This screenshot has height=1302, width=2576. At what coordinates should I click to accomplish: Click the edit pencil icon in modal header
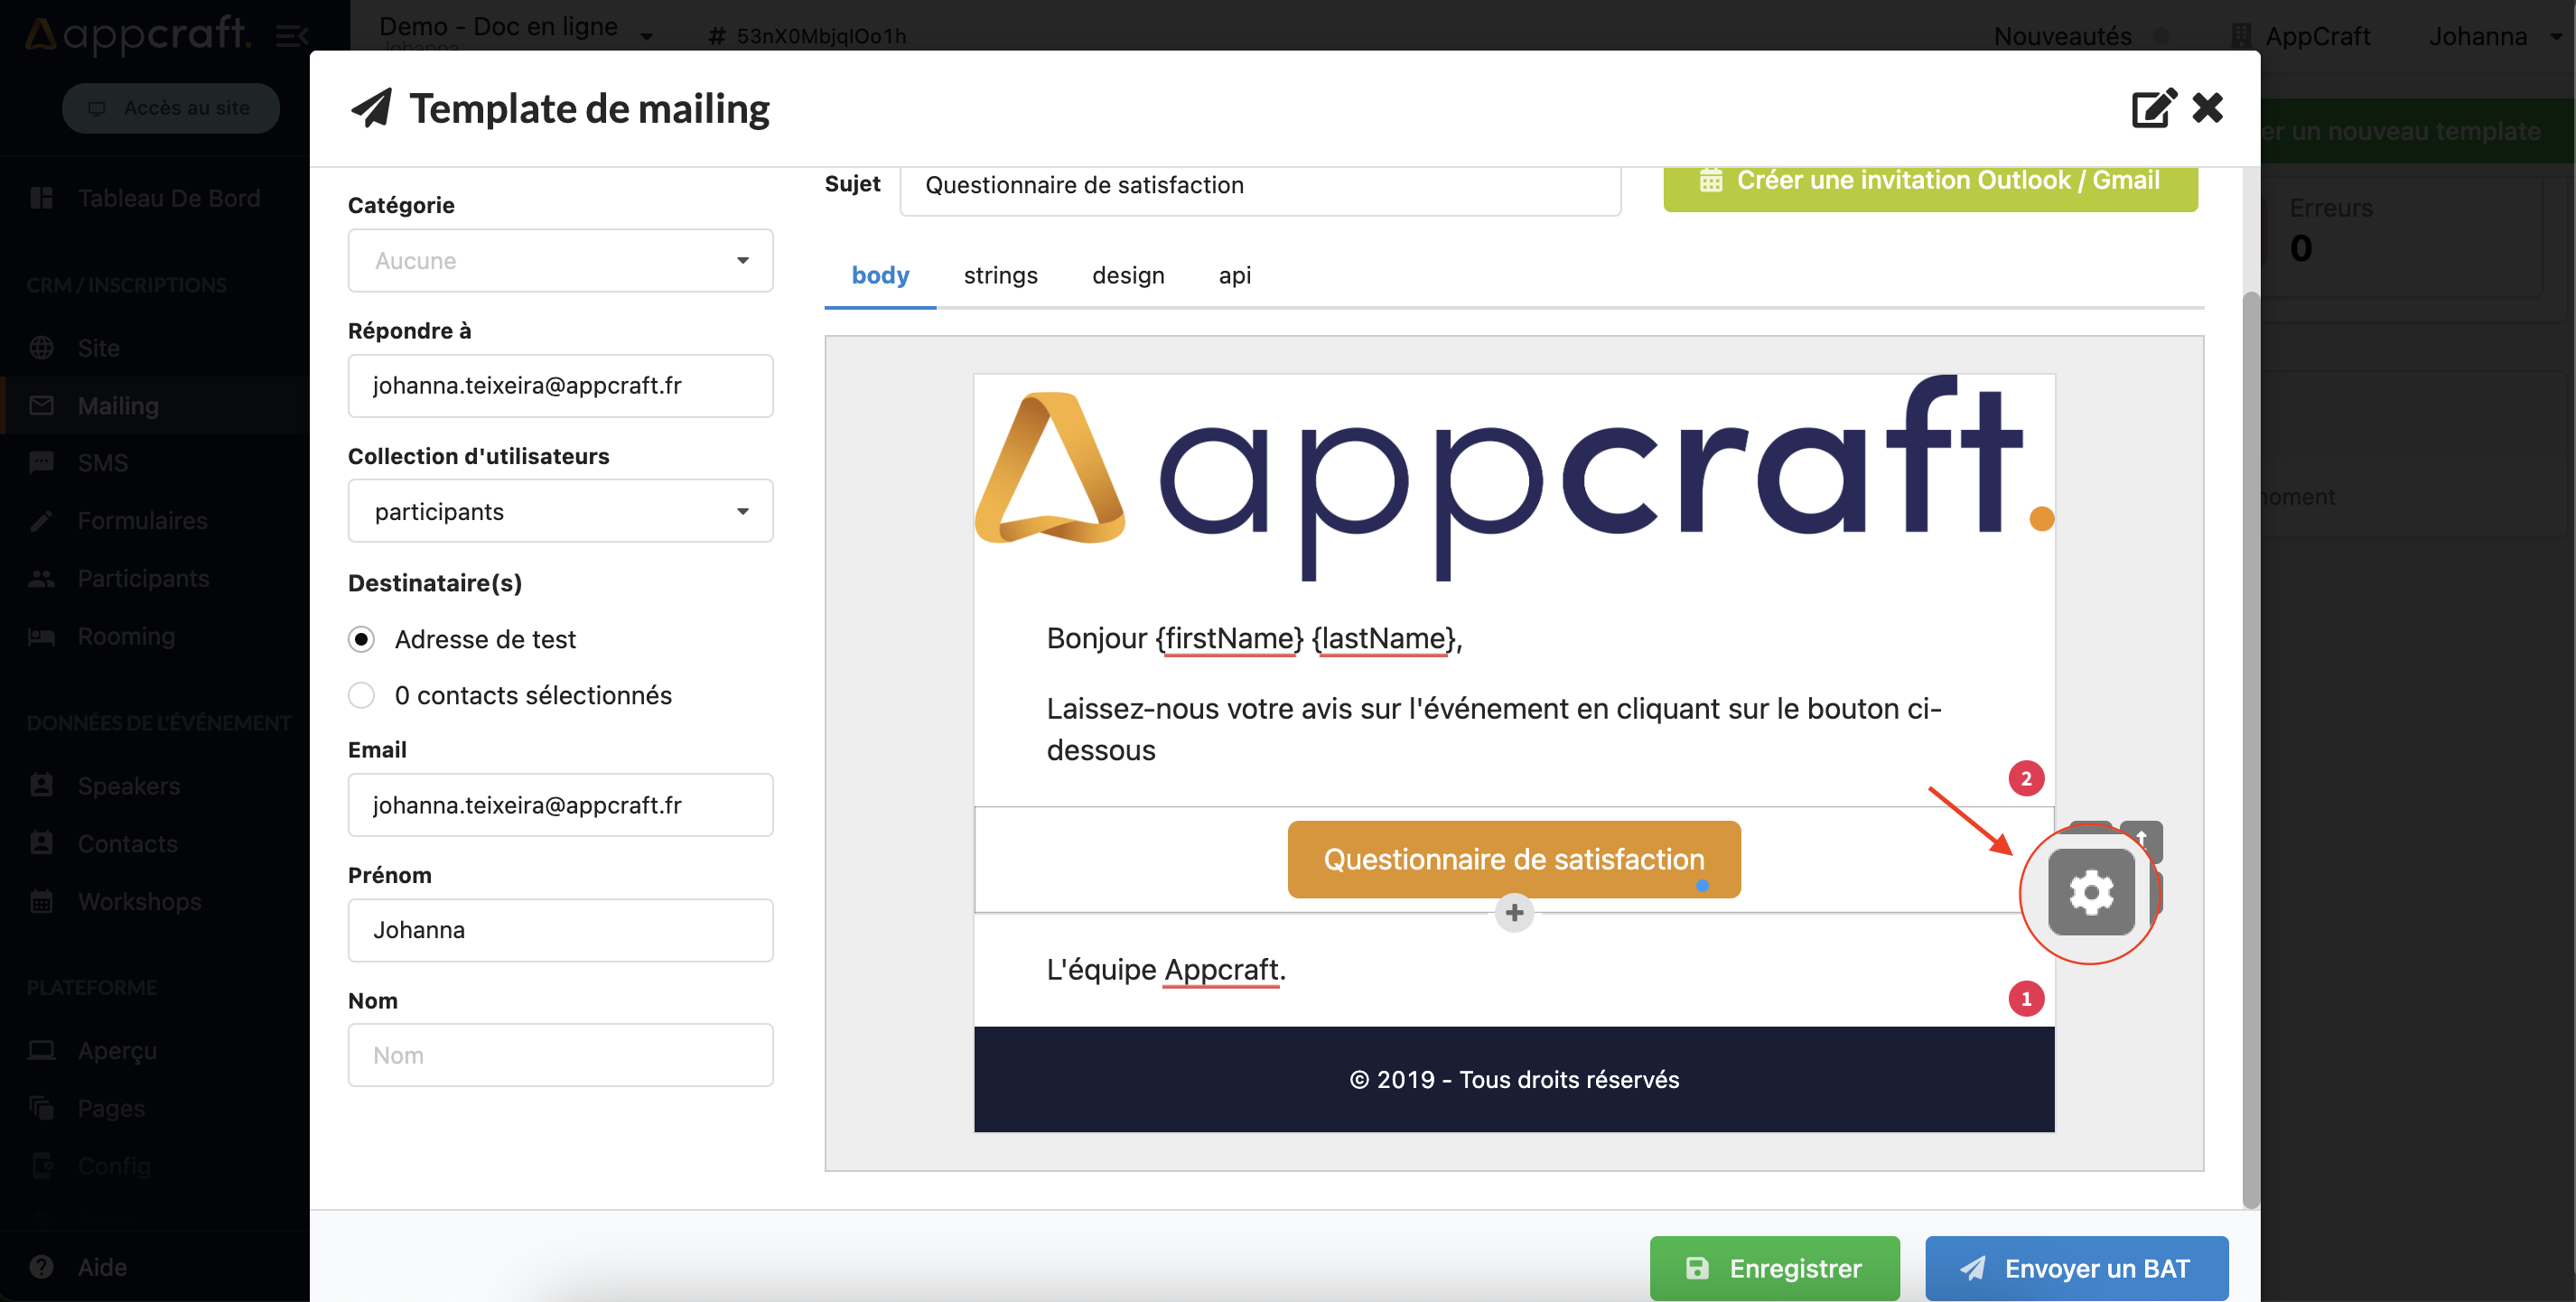pos(2152,109)
